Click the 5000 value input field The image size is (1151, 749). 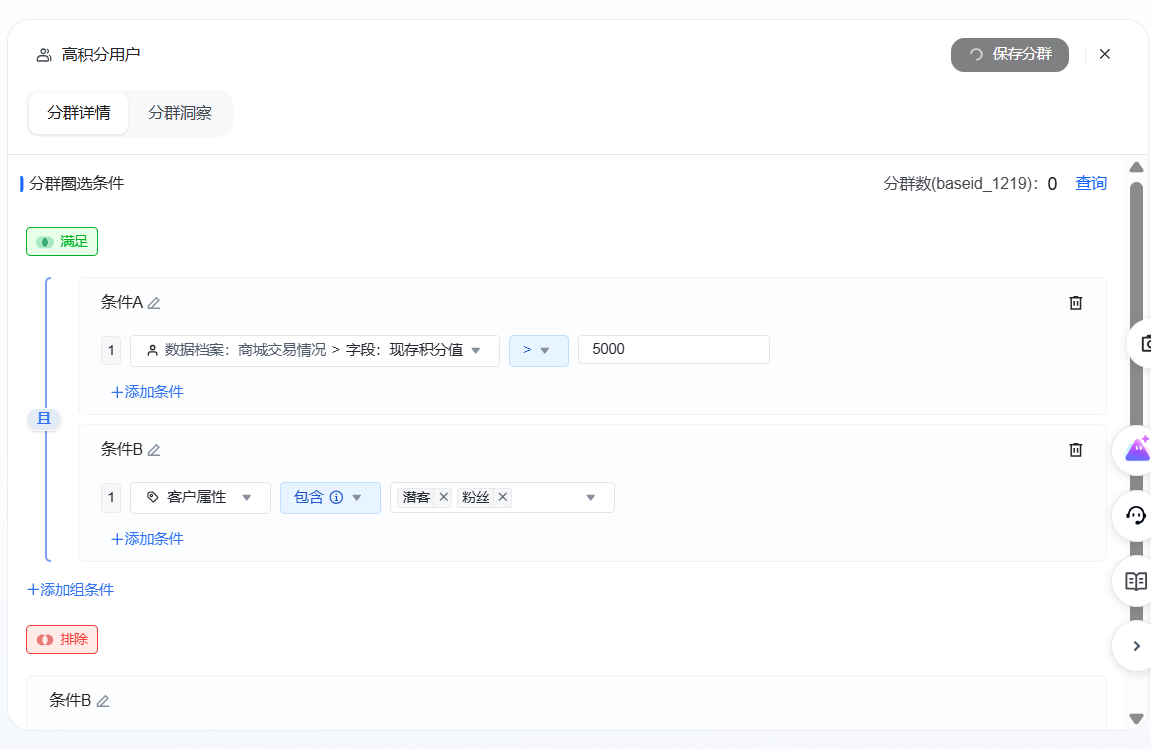674,350
